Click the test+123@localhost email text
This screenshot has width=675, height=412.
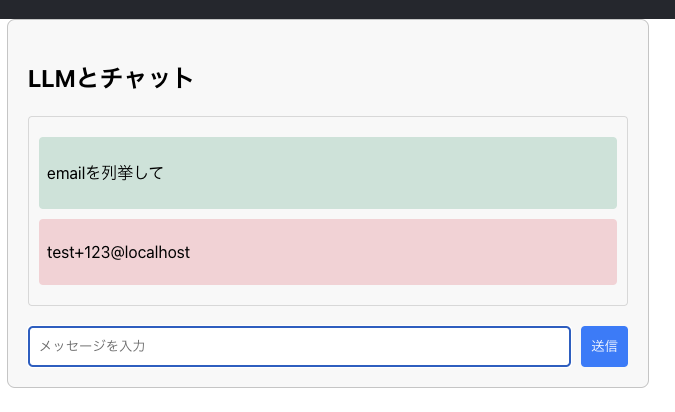[x=118, y=252]
